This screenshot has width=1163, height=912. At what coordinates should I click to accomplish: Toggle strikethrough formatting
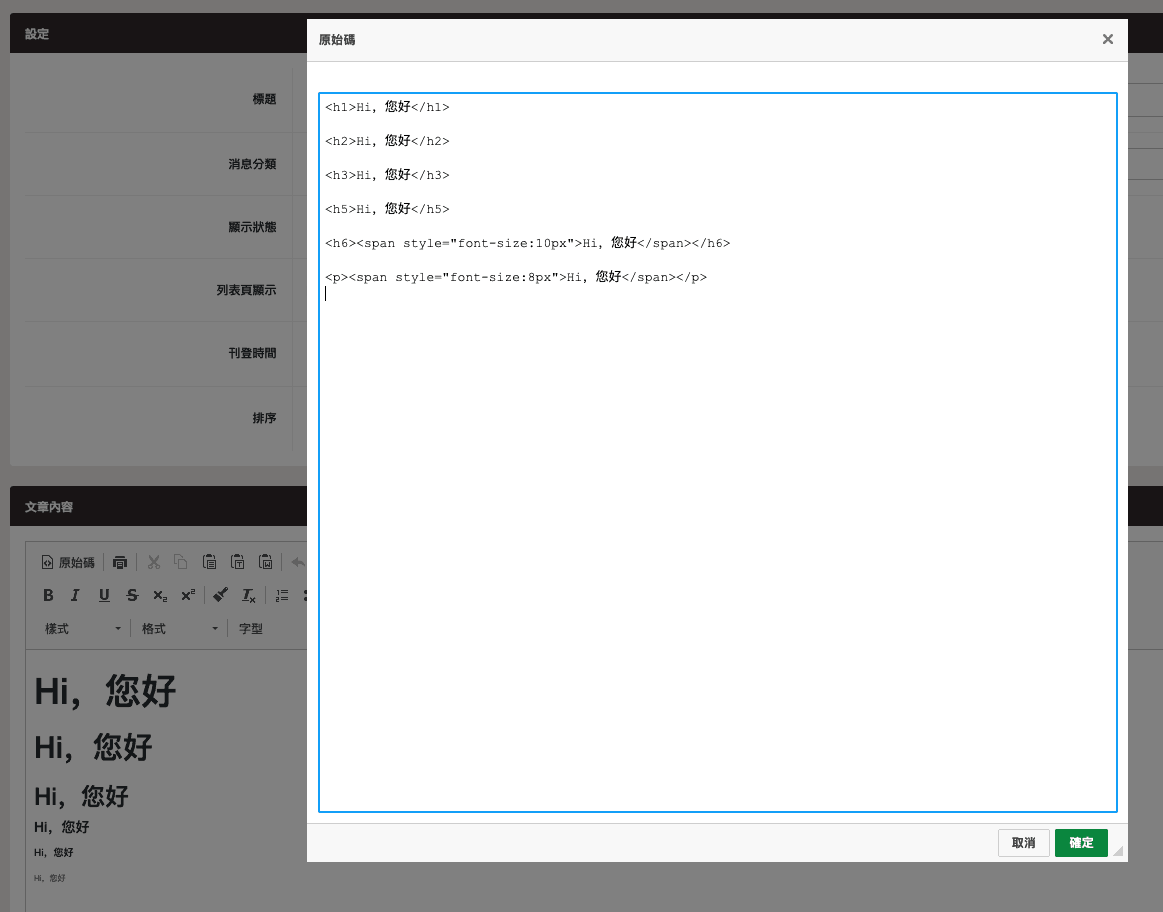click(x=132, y=596)
